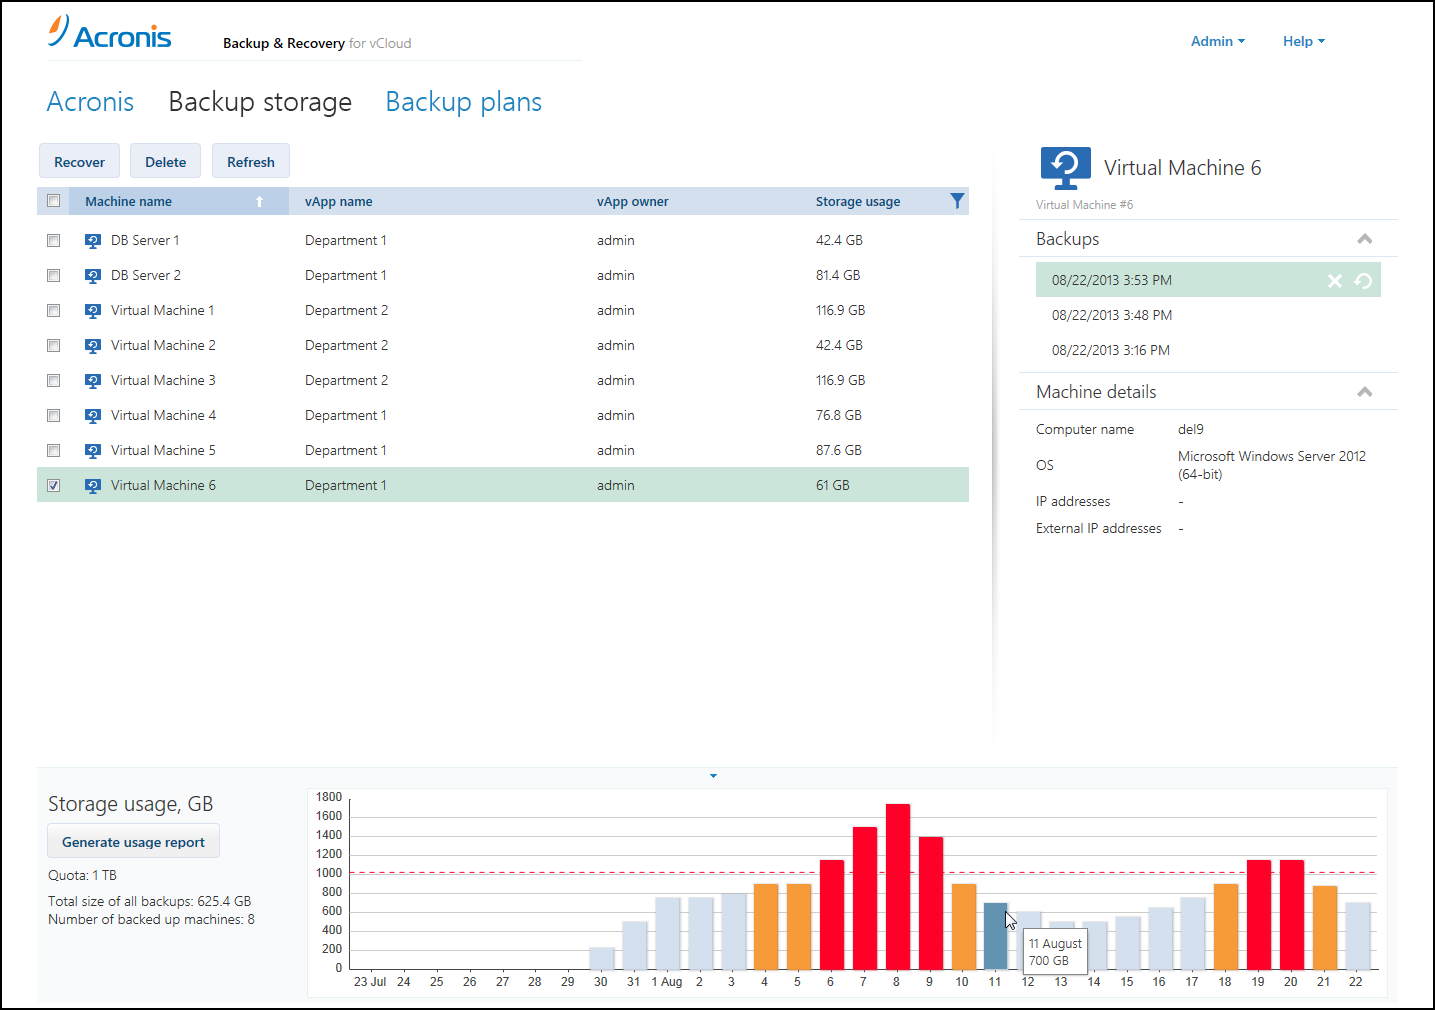The image size is (1435, 1010).
Task: Click the 42.4 GB value for DB Server 1
Action: (839, 240)
